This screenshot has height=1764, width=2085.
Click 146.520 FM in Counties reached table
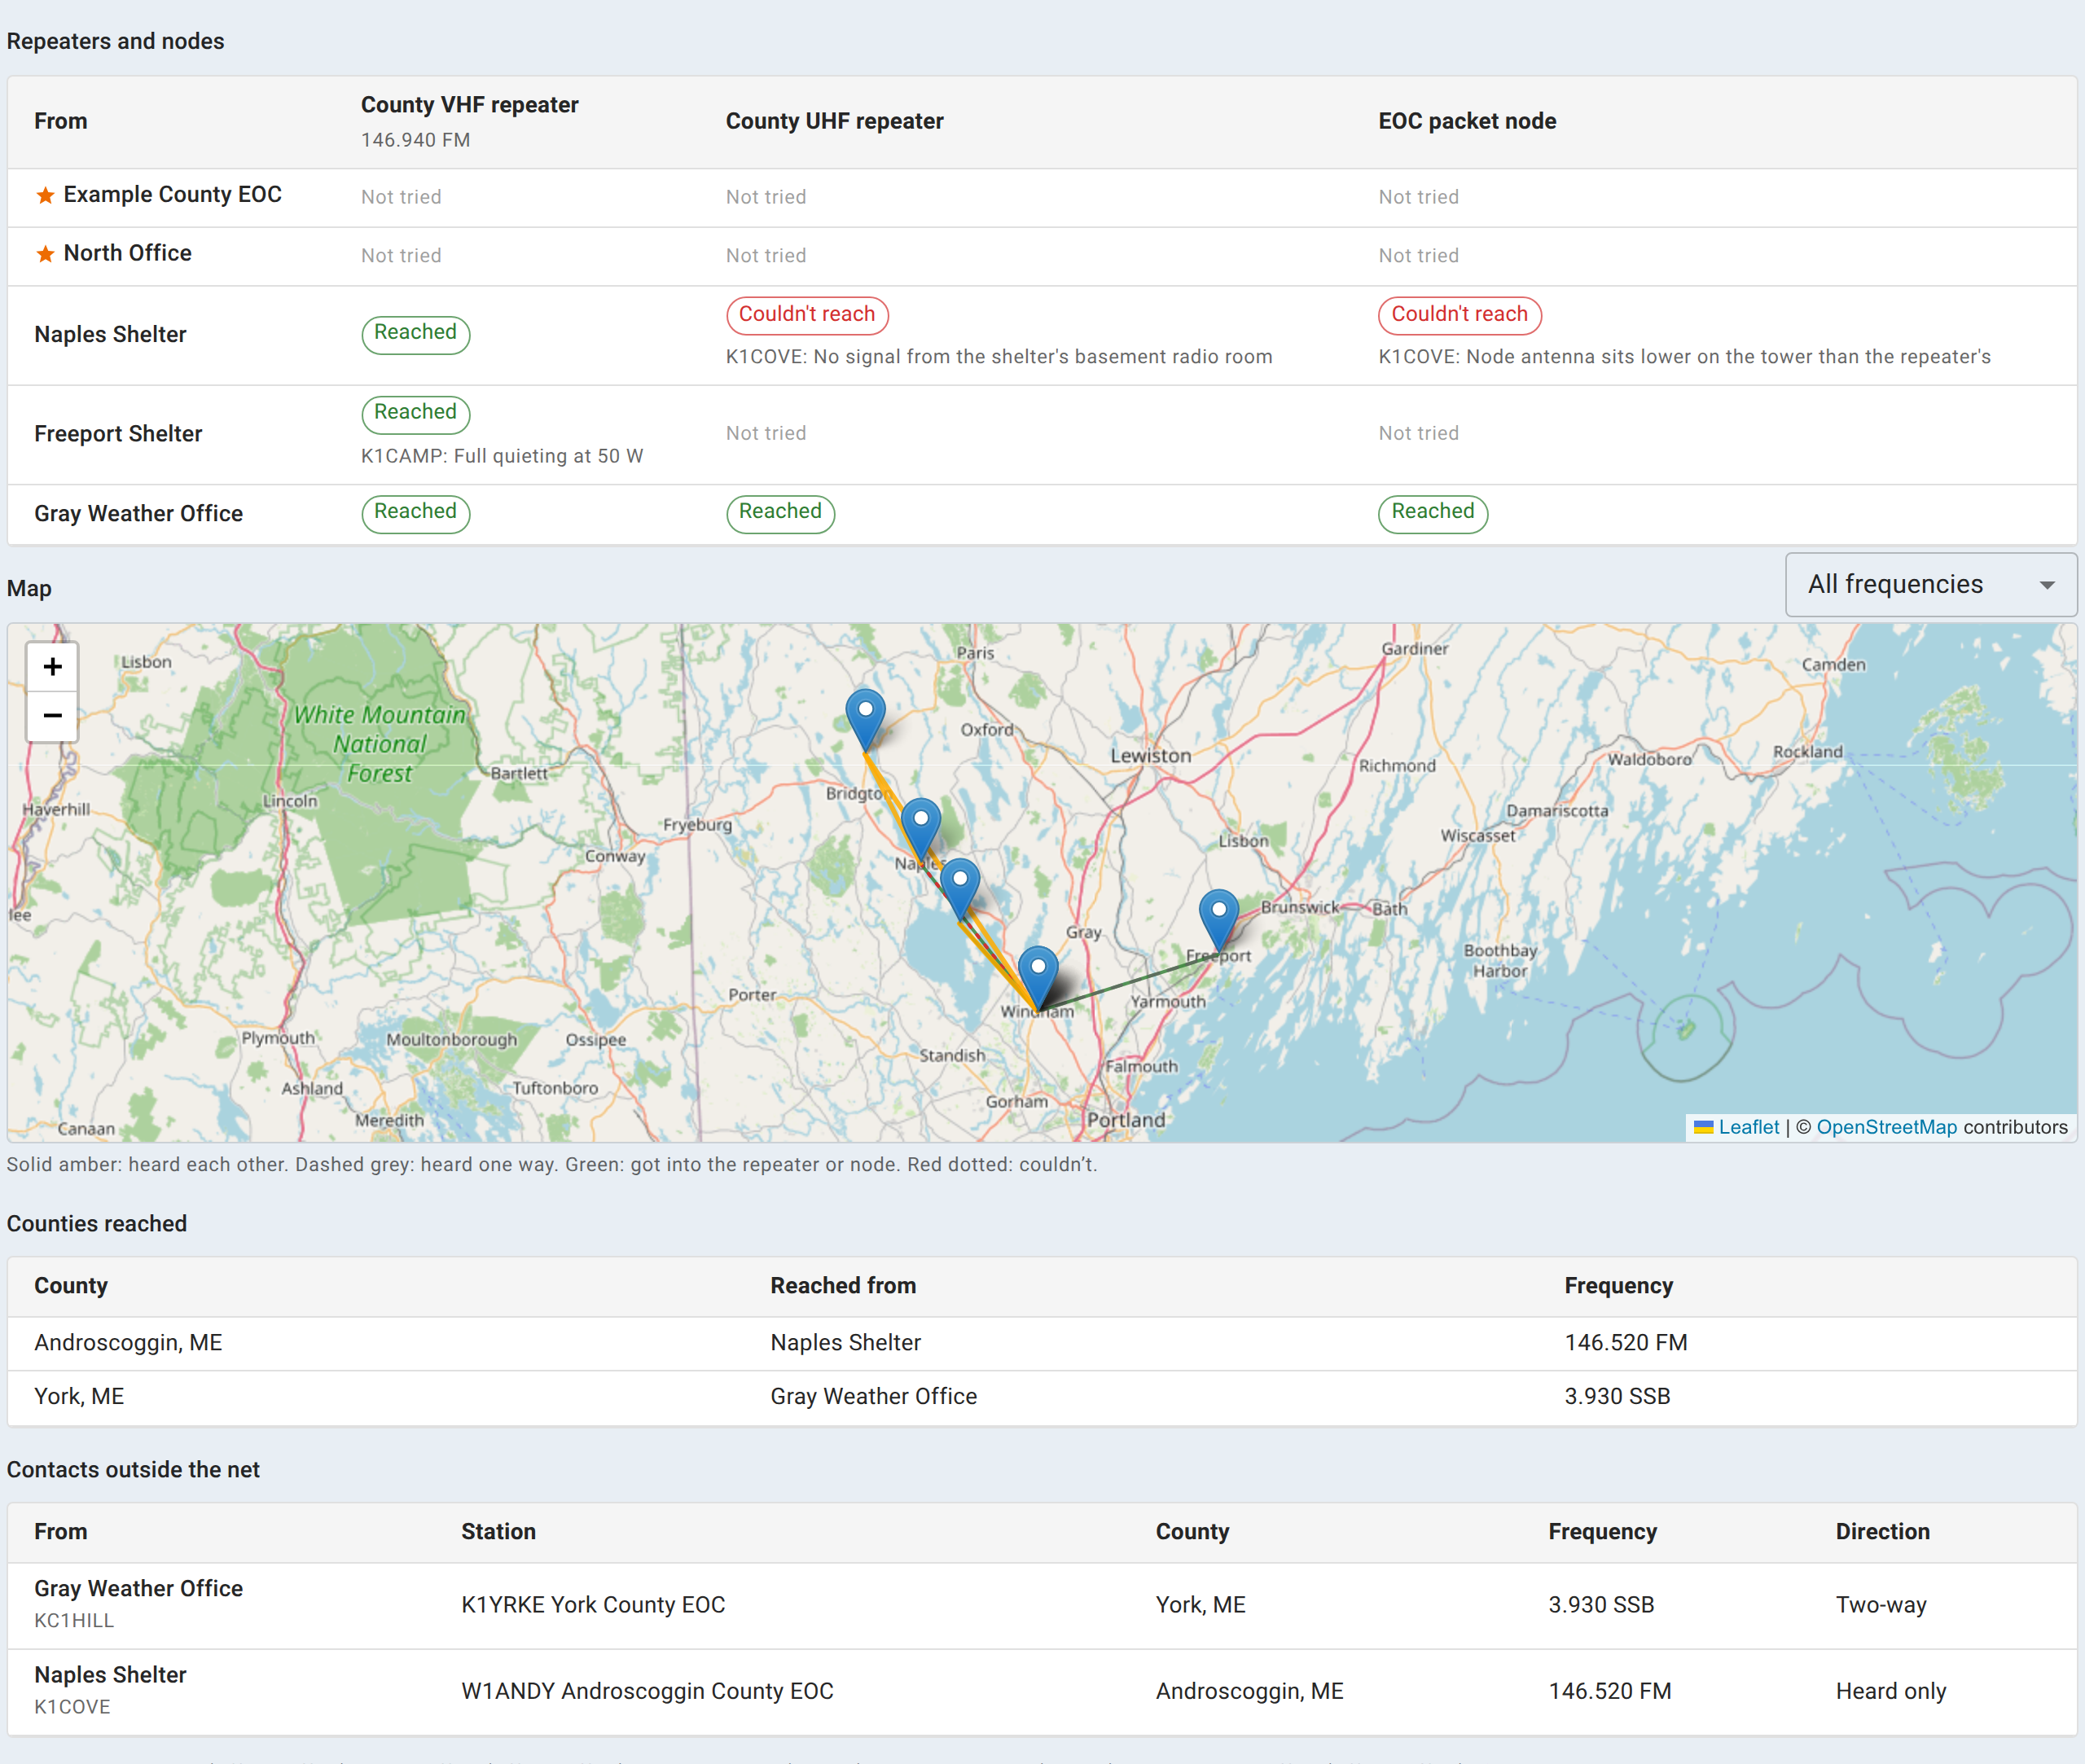point(1625,1343)
